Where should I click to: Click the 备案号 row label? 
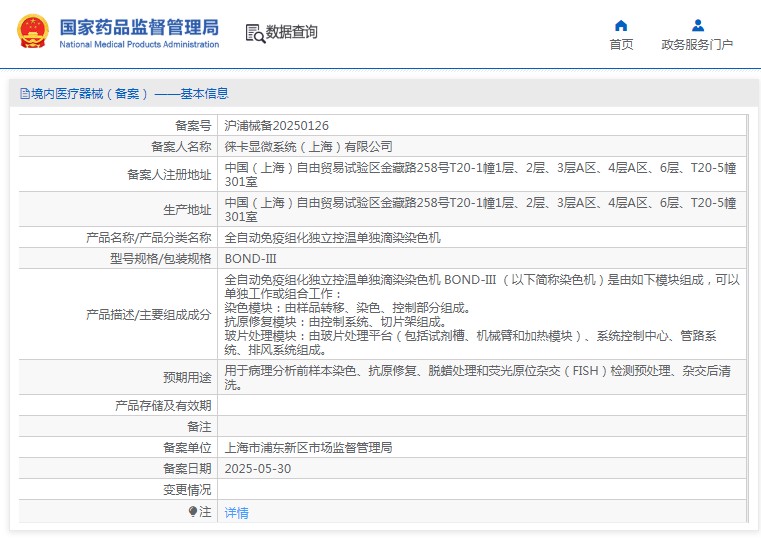pyautogui.click(x=193, y=126)
